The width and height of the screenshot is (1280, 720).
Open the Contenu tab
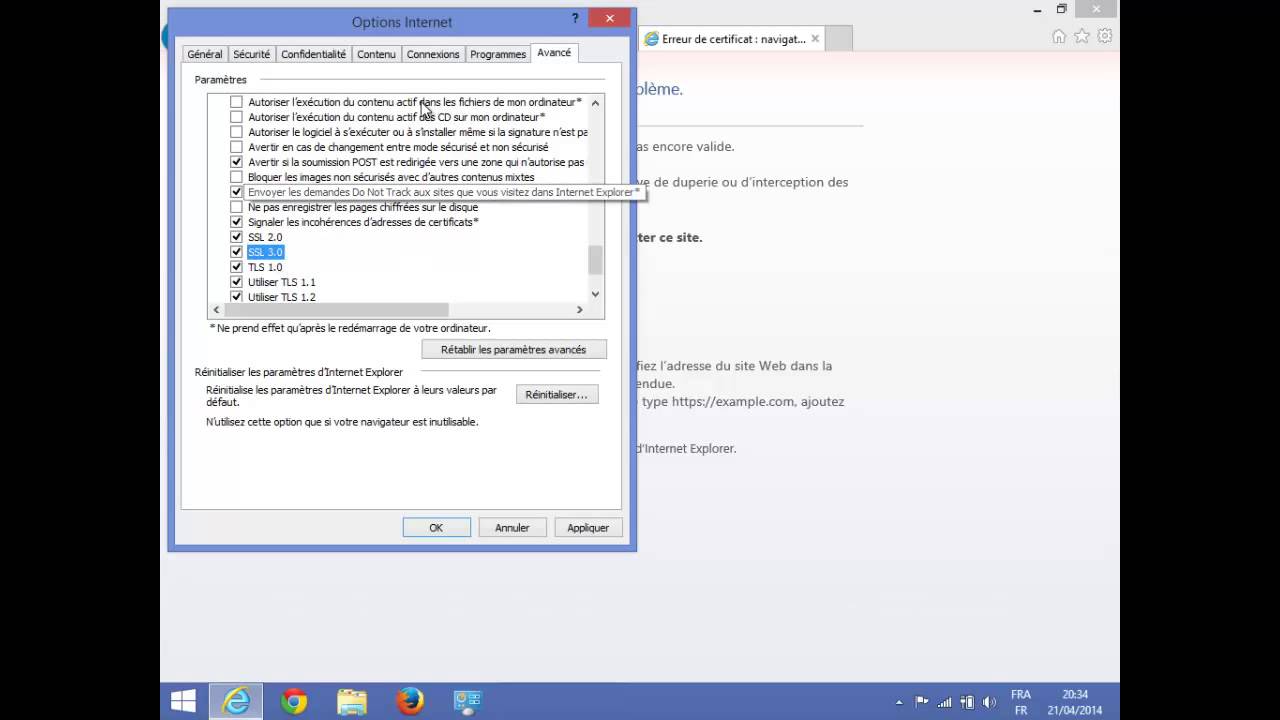376,54
